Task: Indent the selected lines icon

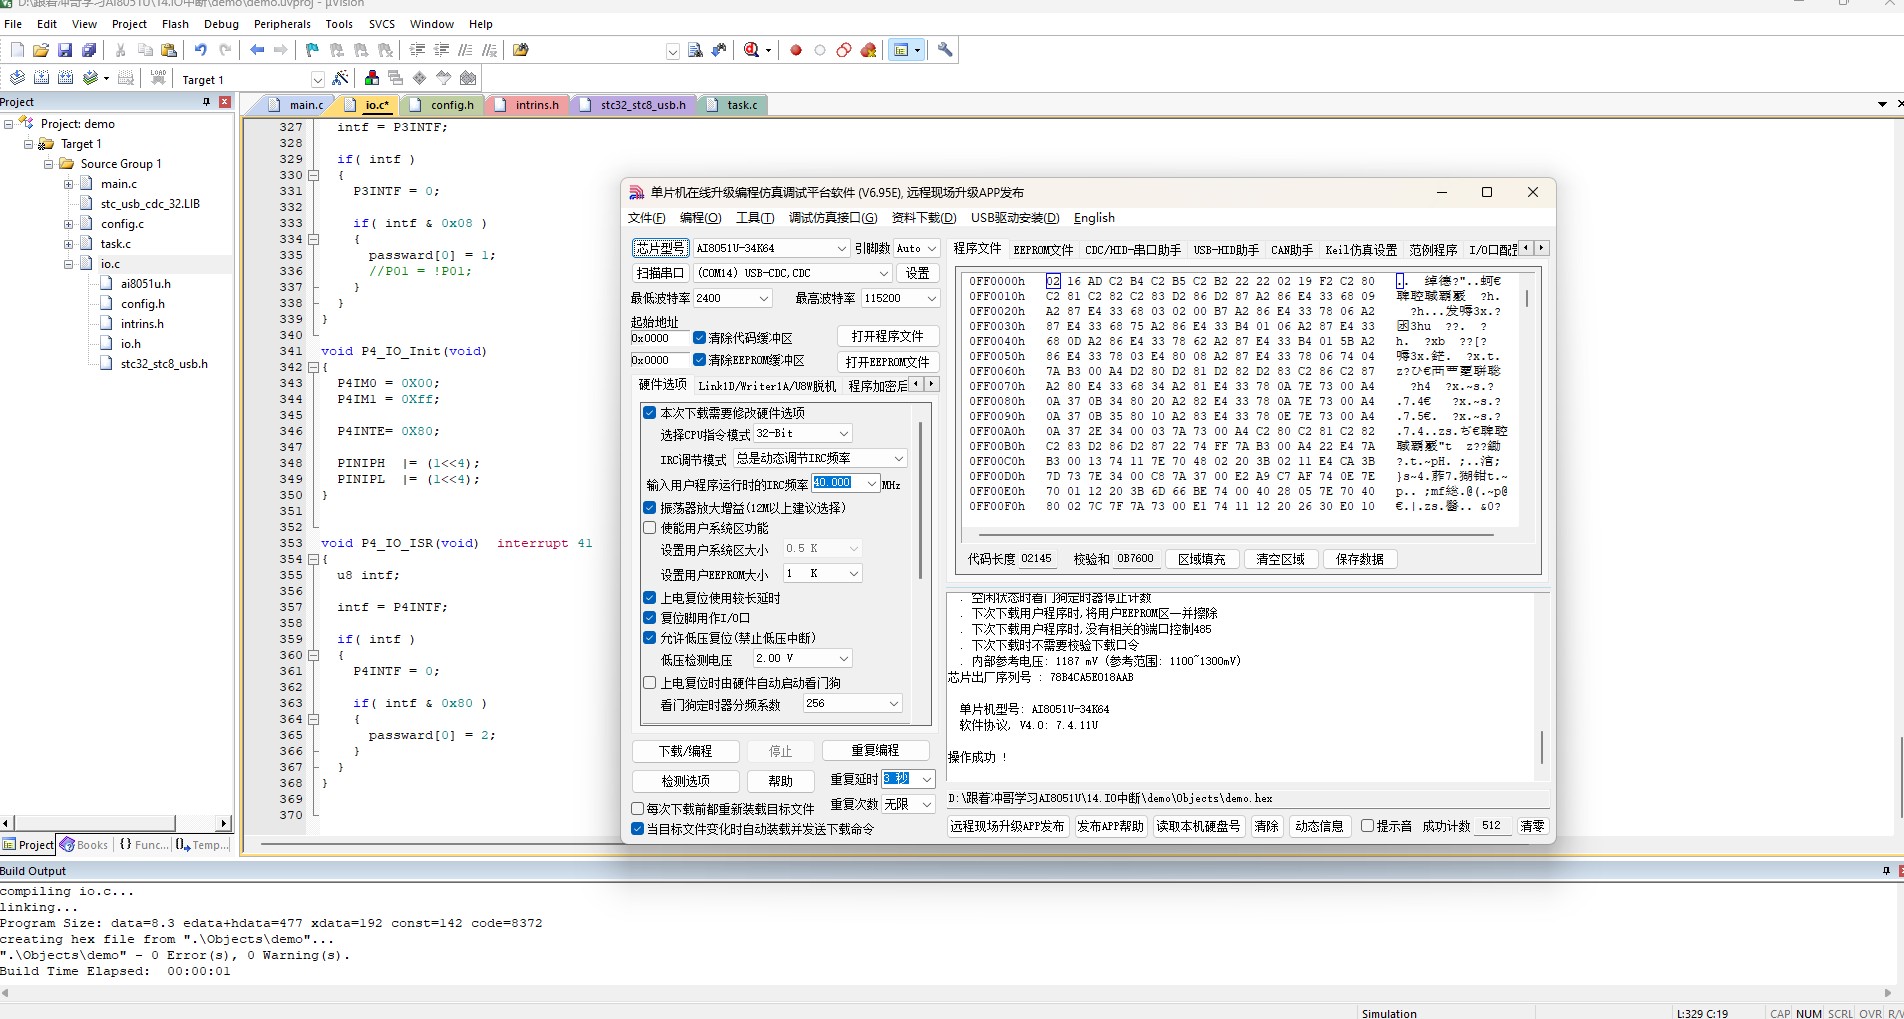Action: [417, 50]
